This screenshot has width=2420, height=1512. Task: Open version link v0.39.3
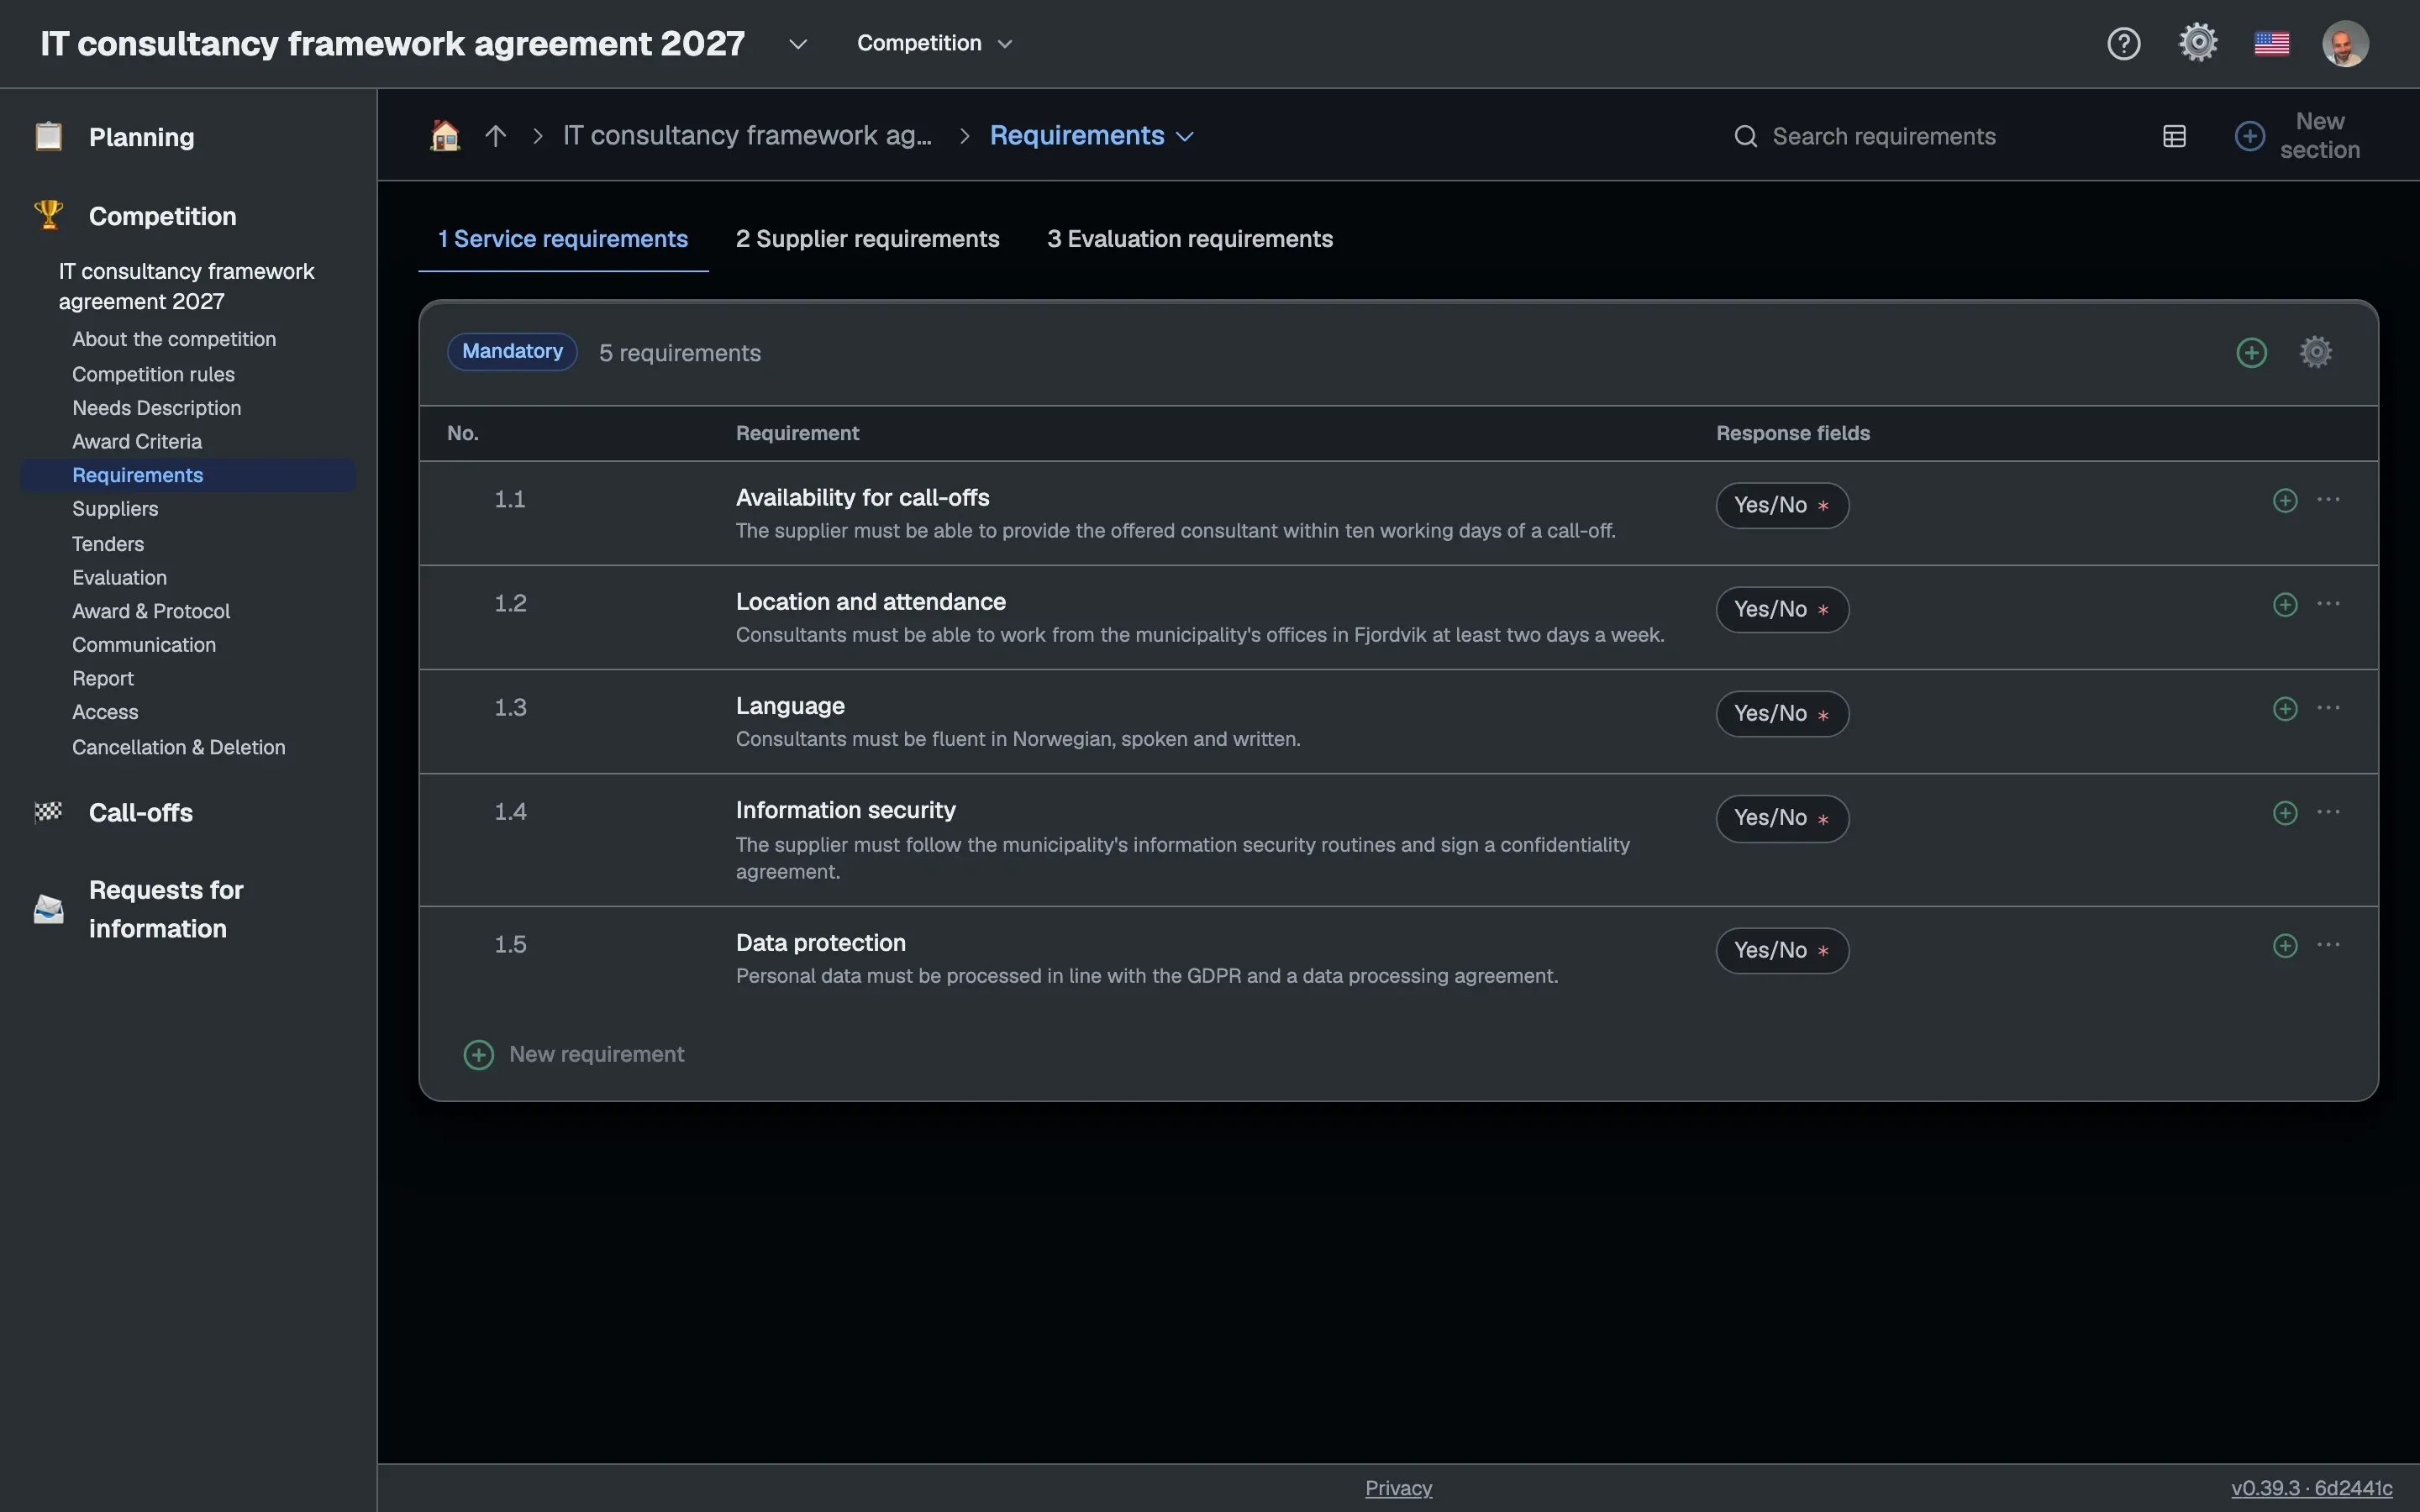2311,1488
